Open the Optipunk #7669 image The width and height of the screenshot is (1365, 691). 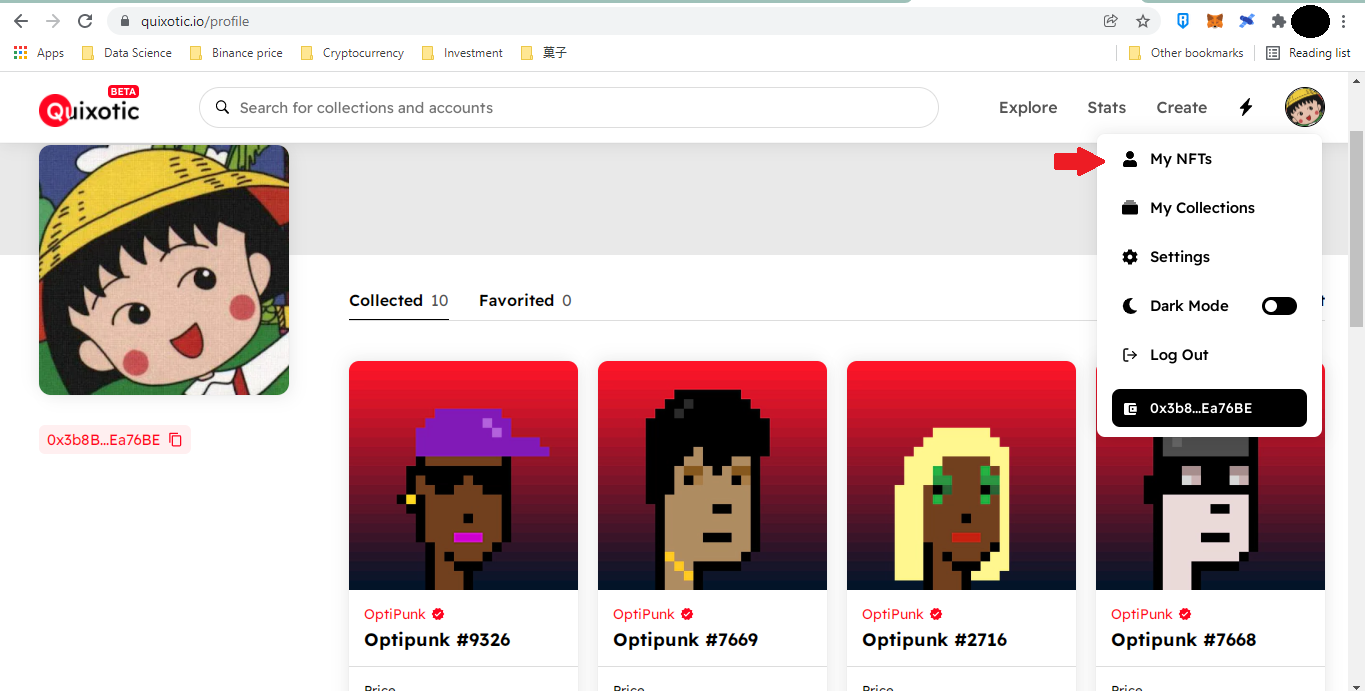click(712, 475)
